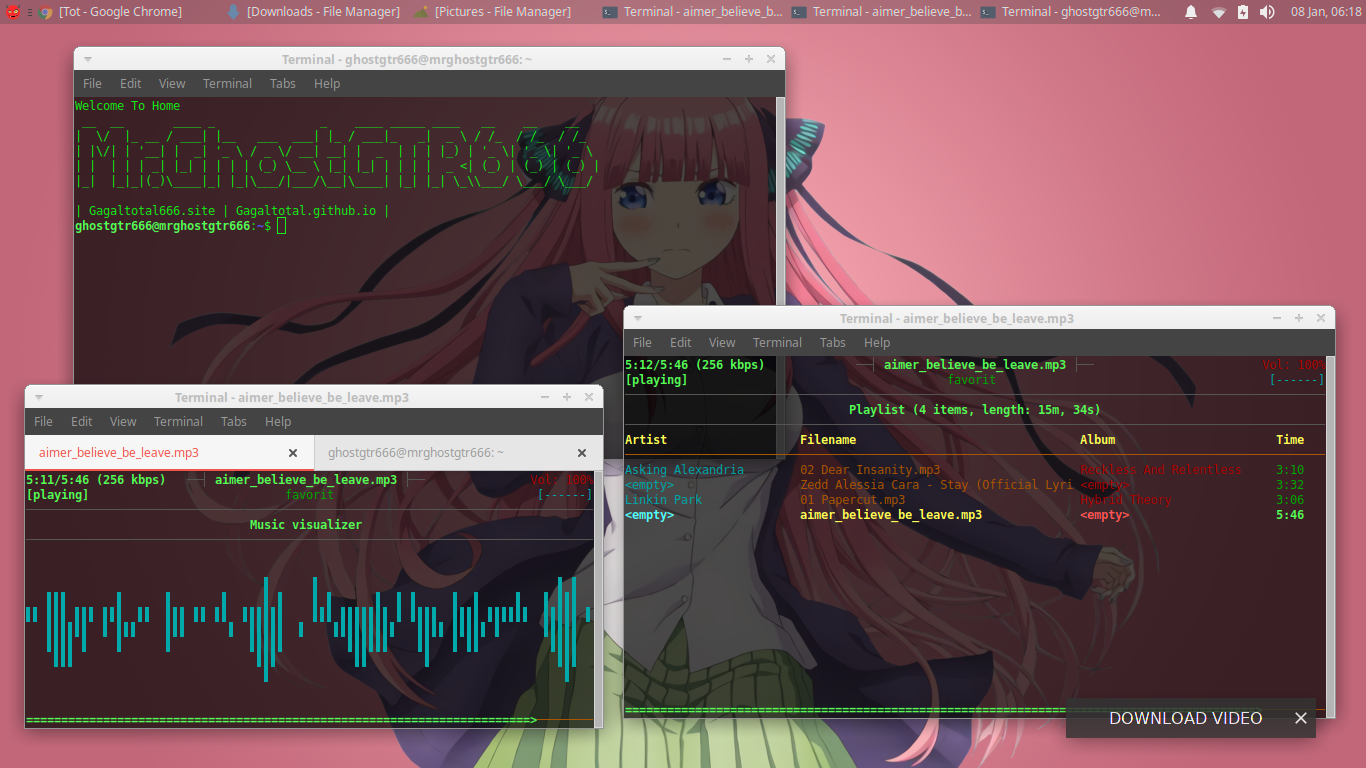Open the View menu in the welcome terminal
Screen dimensions: 1366x768
click(171, 84)
